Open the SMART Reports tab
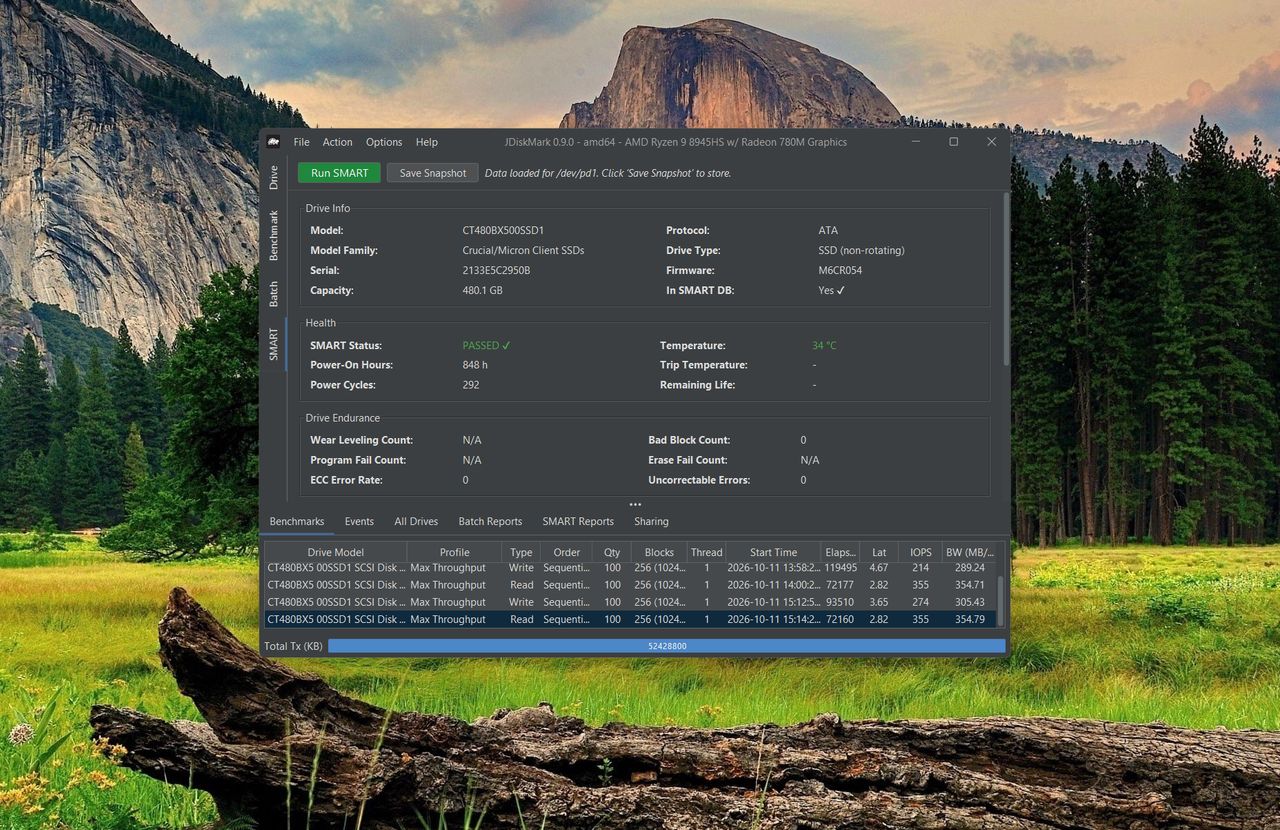Image resolution: width=1280 pixels, height=830 pixels. click(578, 521)
